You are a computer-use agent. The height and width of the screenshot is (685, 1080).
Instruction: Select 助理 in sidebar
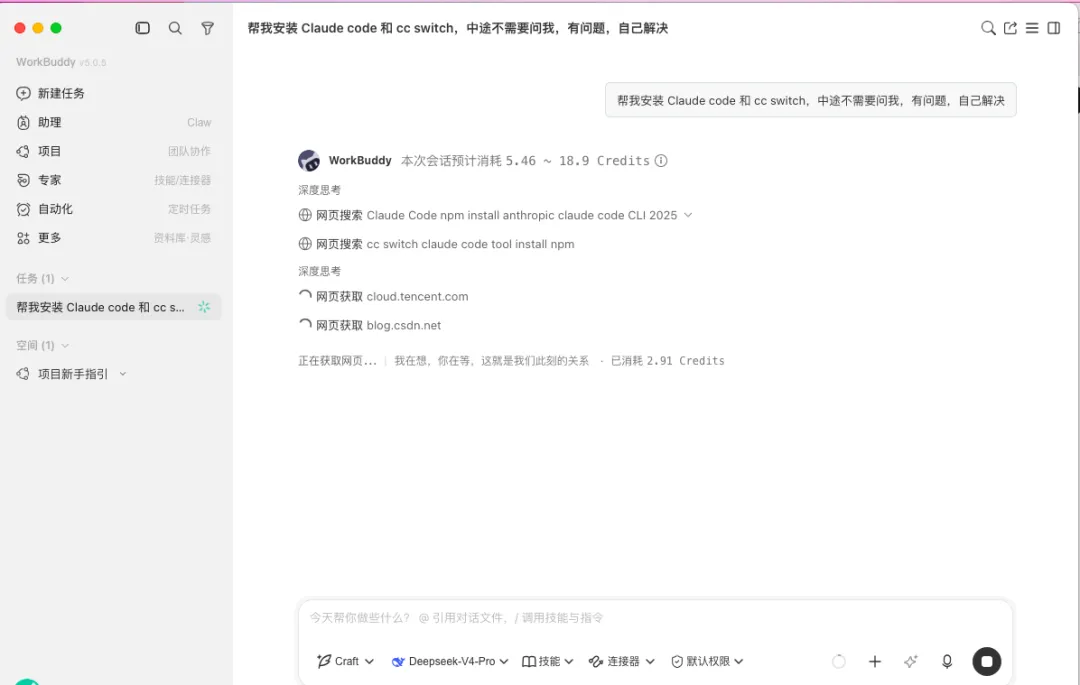(114, 123)
